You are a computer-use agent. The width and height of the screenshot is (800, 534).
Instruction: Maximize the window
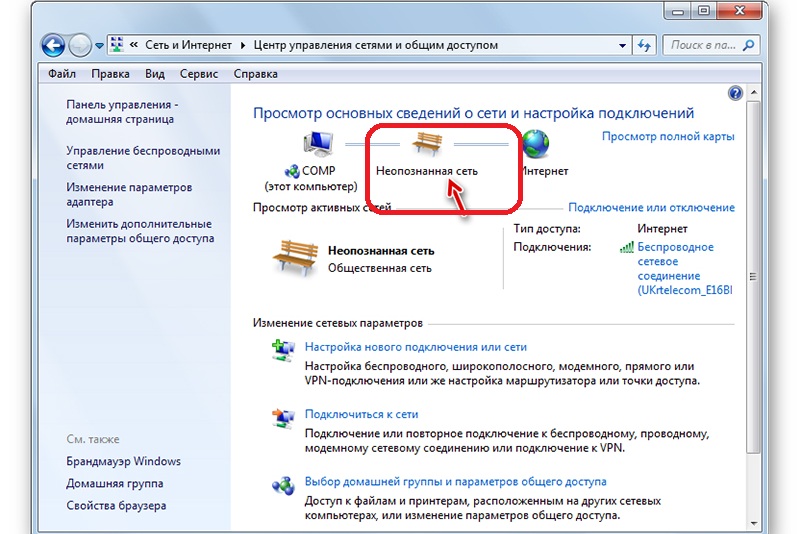[x=704, y=10]
